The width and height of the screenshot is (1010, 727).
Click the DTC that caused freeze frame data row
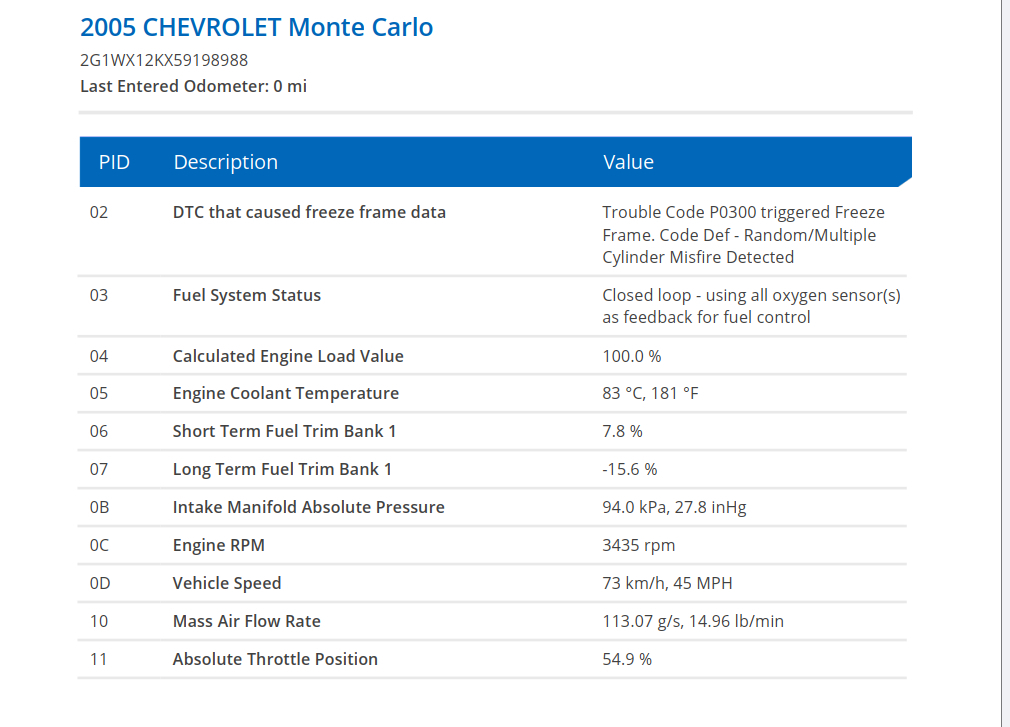click(309, 212)
